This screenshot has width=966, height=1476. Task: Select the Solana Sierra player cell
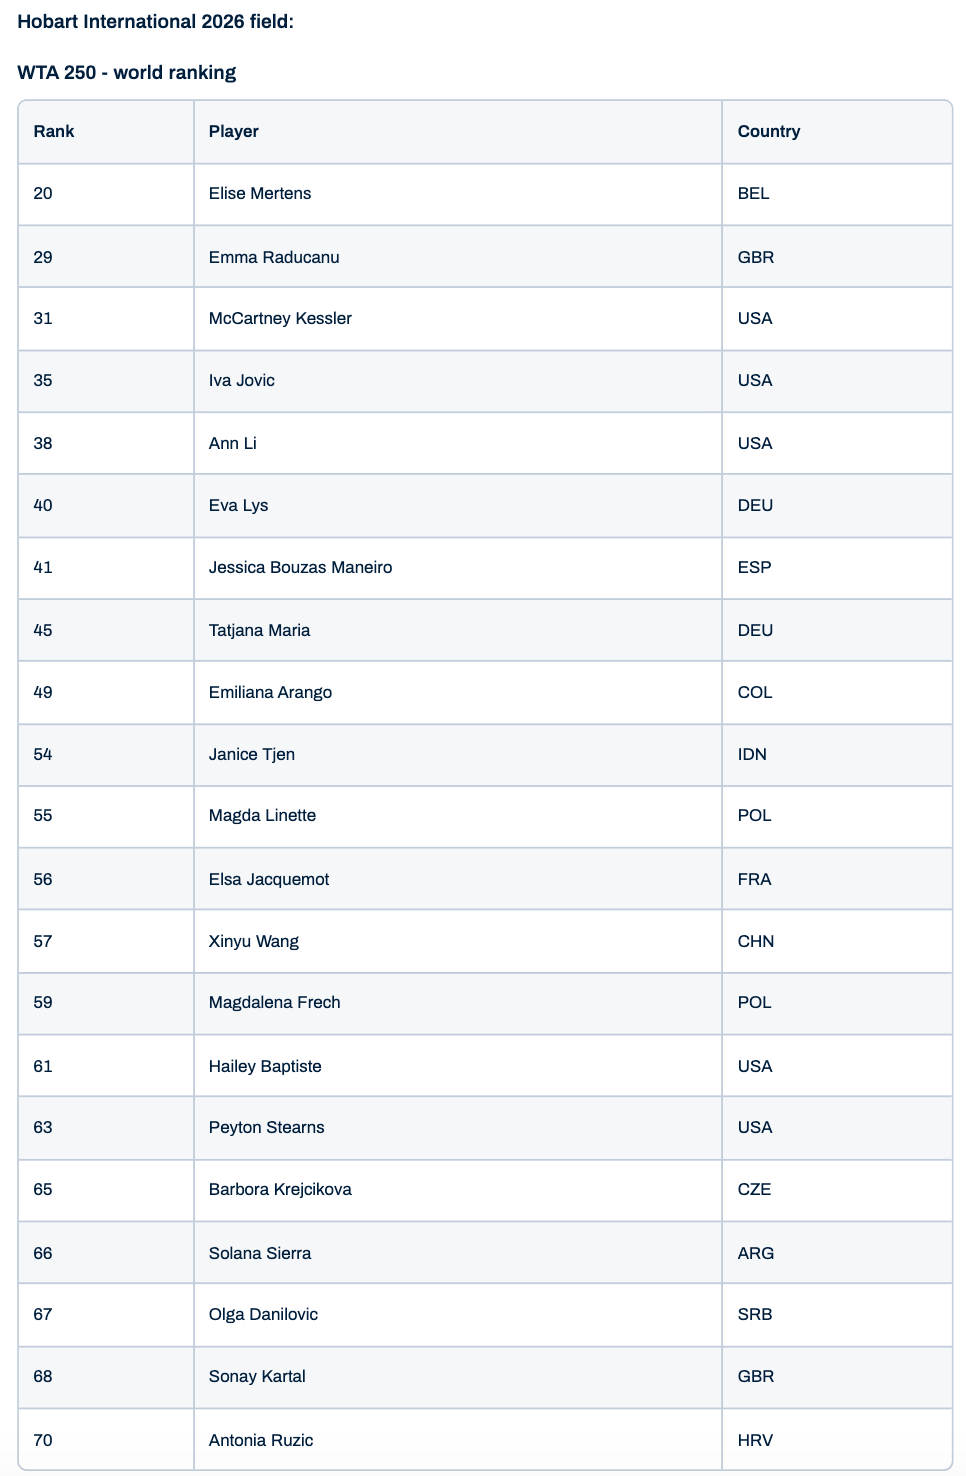tap(259, 1254)
